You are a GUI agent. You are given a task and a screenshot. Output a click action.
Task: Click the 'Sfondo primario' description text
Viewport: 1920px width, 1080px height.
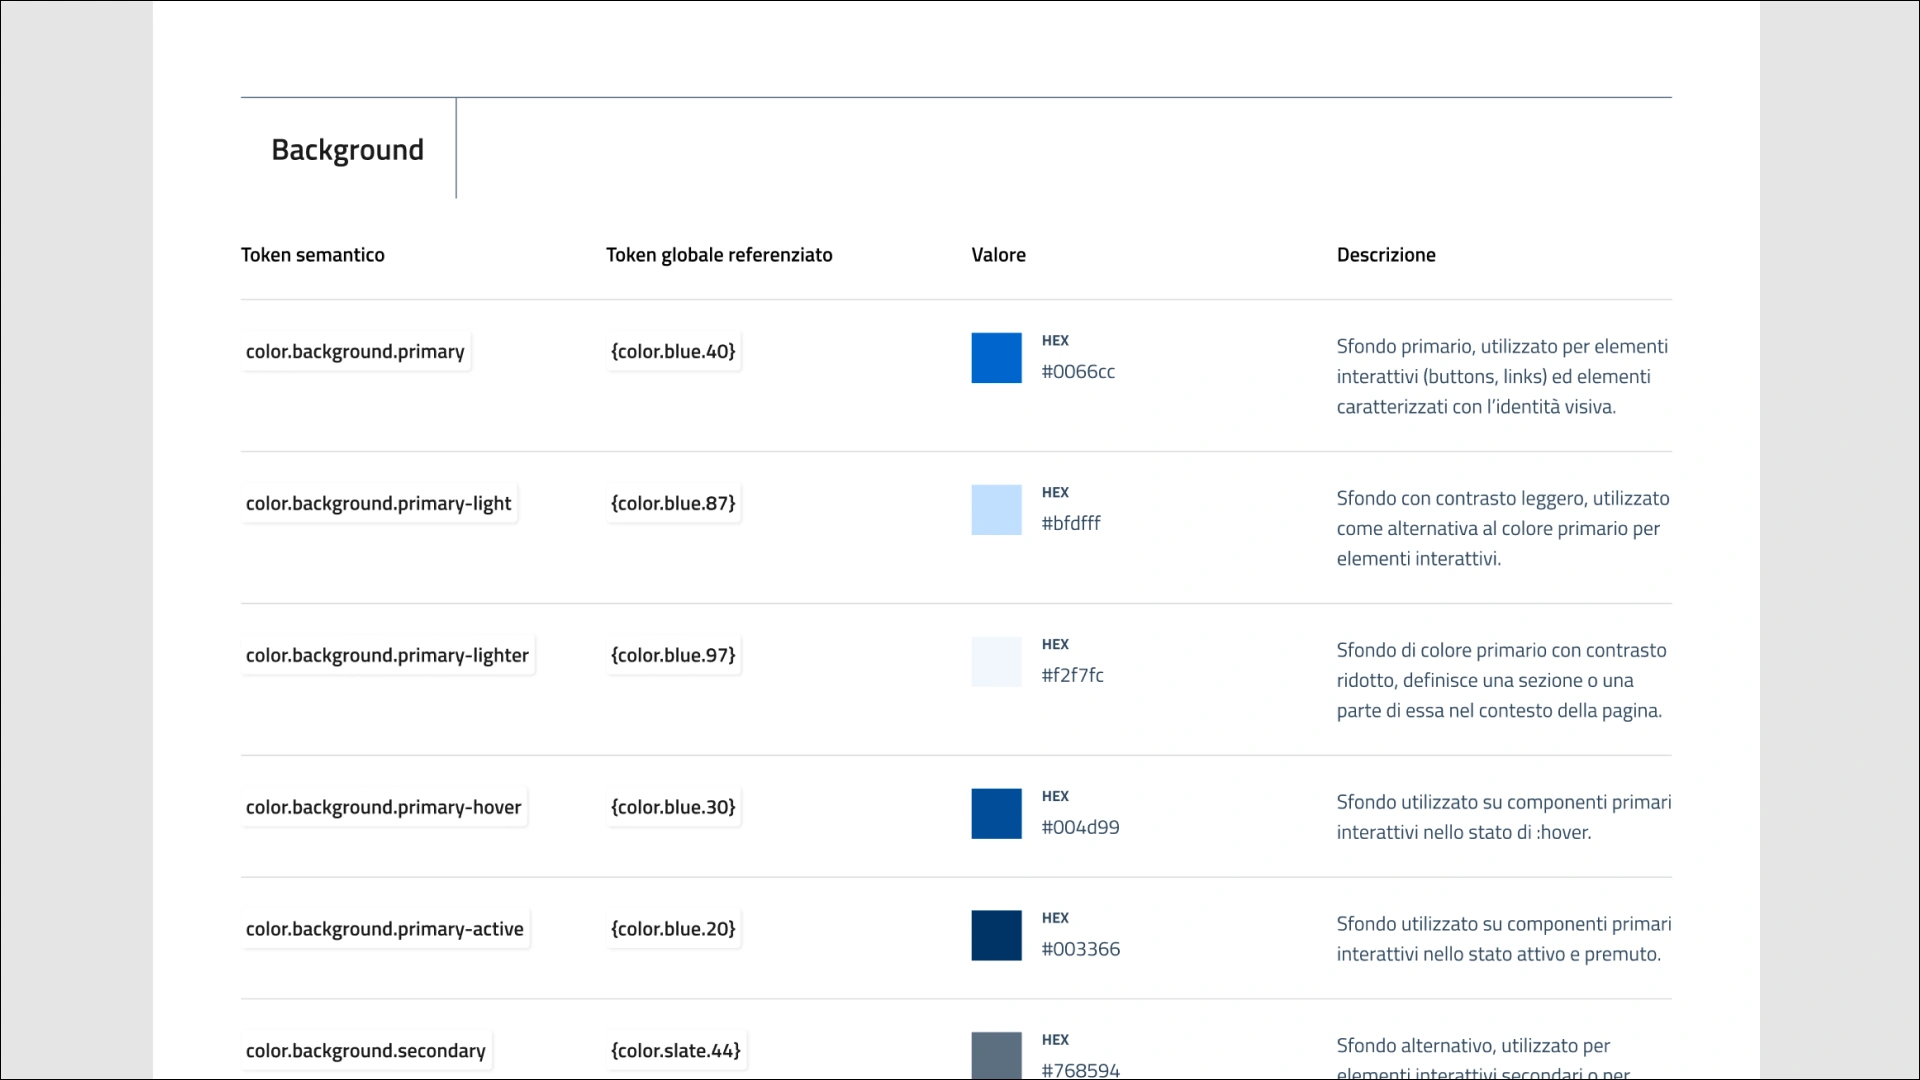(1502, 377)
